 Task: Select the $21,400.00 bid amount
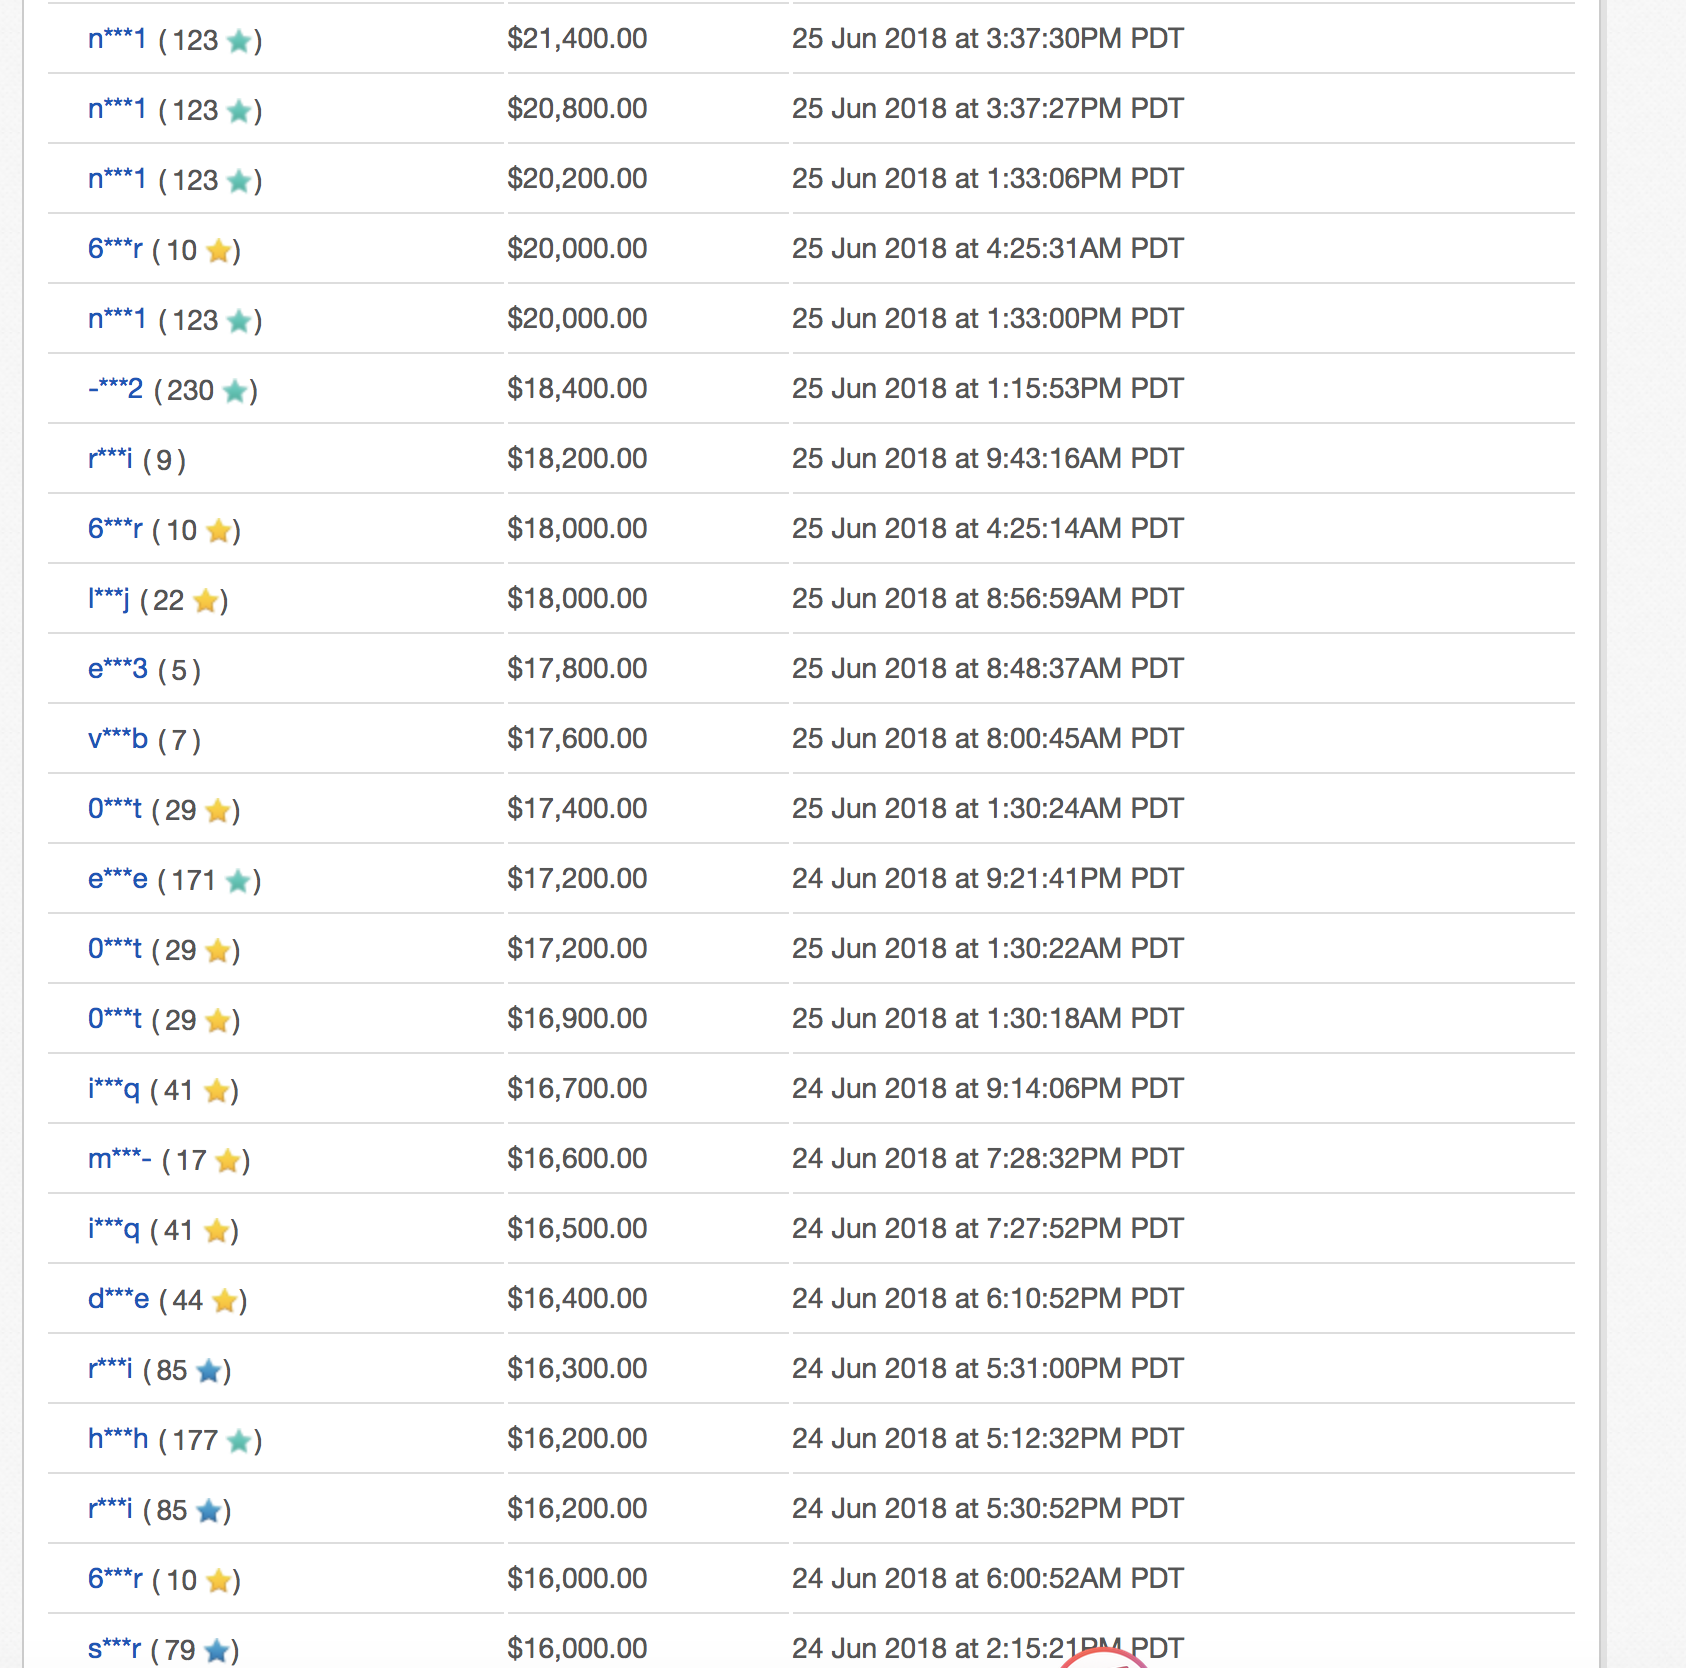577,39
